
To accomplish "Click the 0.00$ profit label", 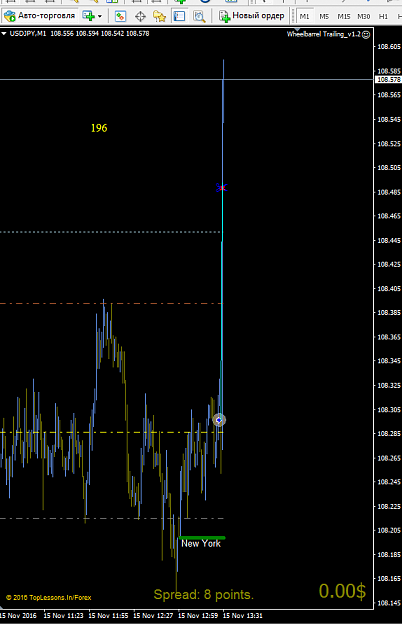I will click(342, 591).
